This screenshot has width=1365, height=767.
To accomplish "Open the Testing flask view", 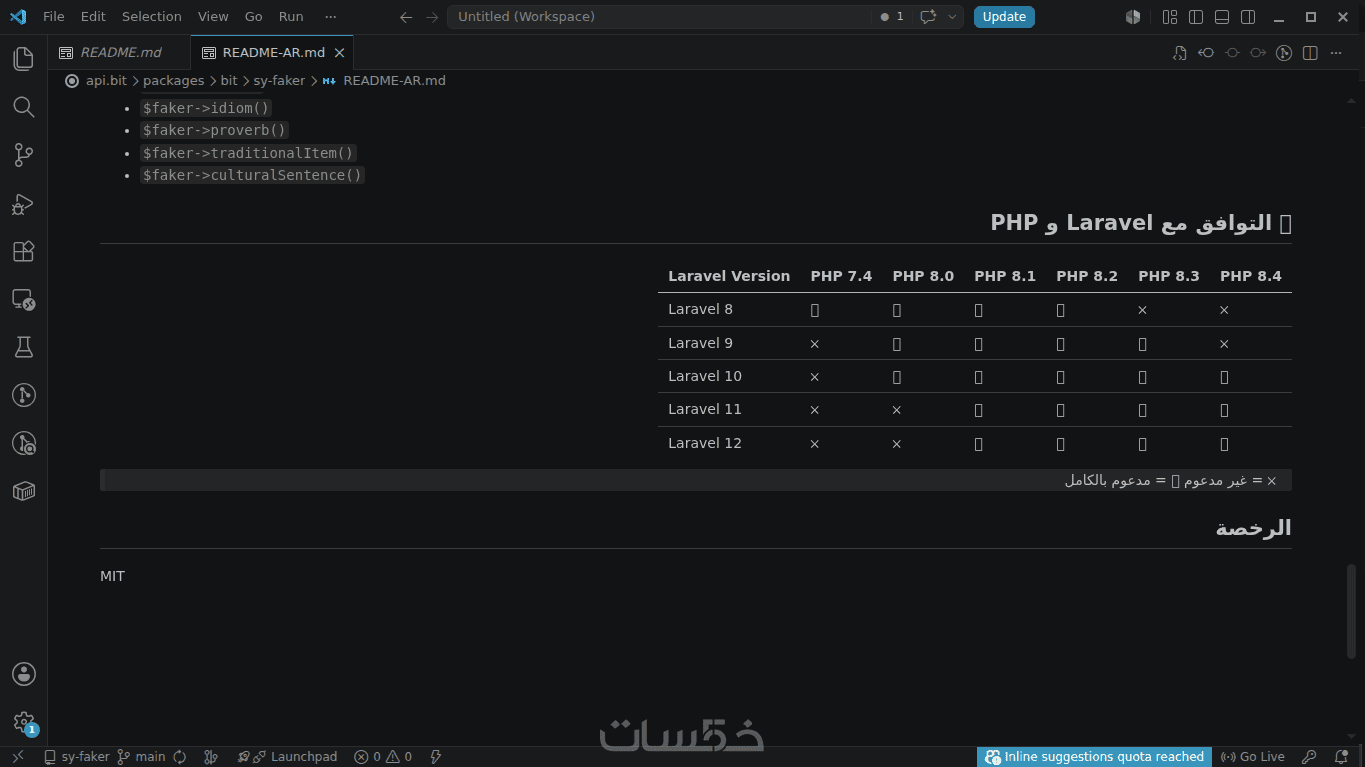I will coord(23,347).
